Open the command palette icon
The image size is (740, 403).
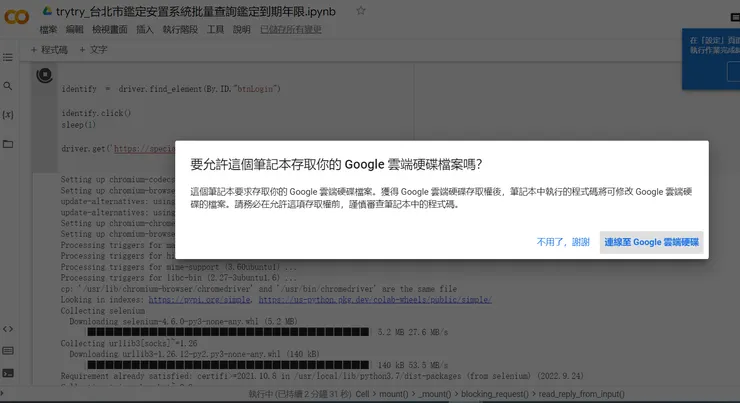[x=8, y=351]
